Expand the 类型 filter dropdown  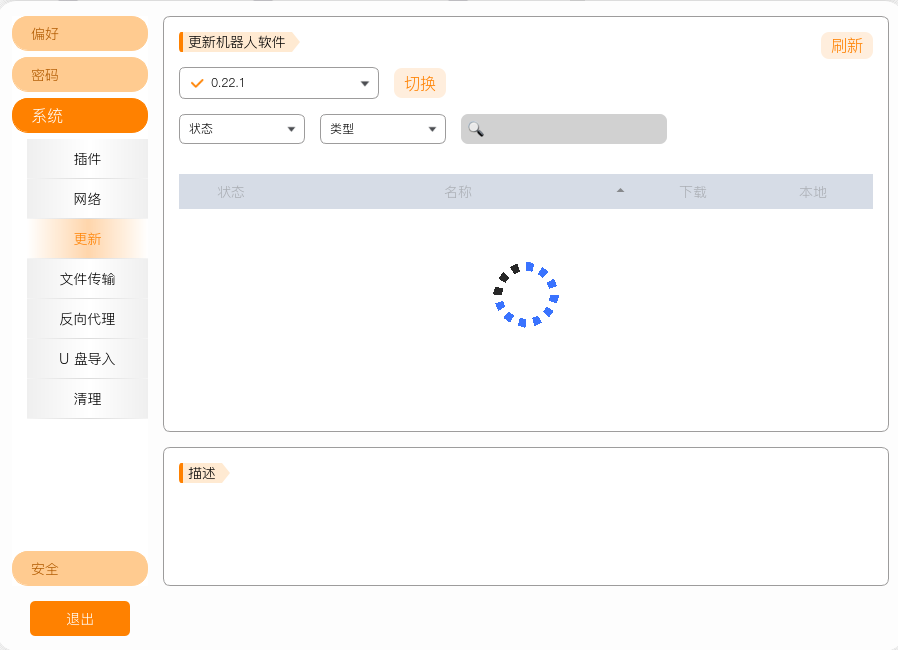pyautogui.click(x=383, y=129)
